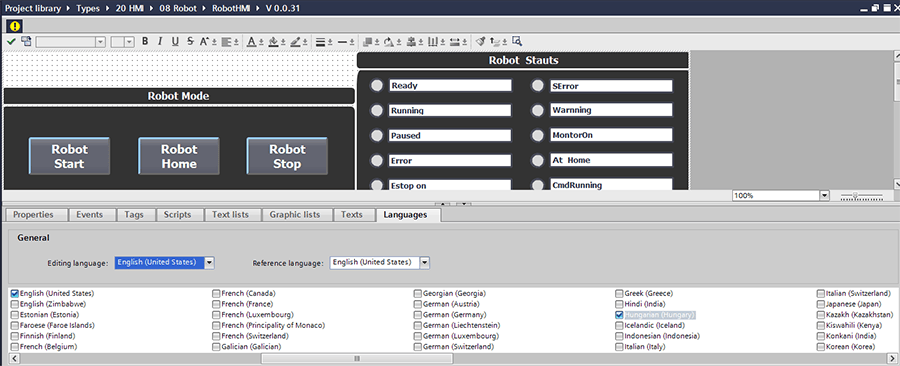The image size is (900, 366).
Task: Switch to the Events tab
Action: pyautogui.click(x=90, y=215)
